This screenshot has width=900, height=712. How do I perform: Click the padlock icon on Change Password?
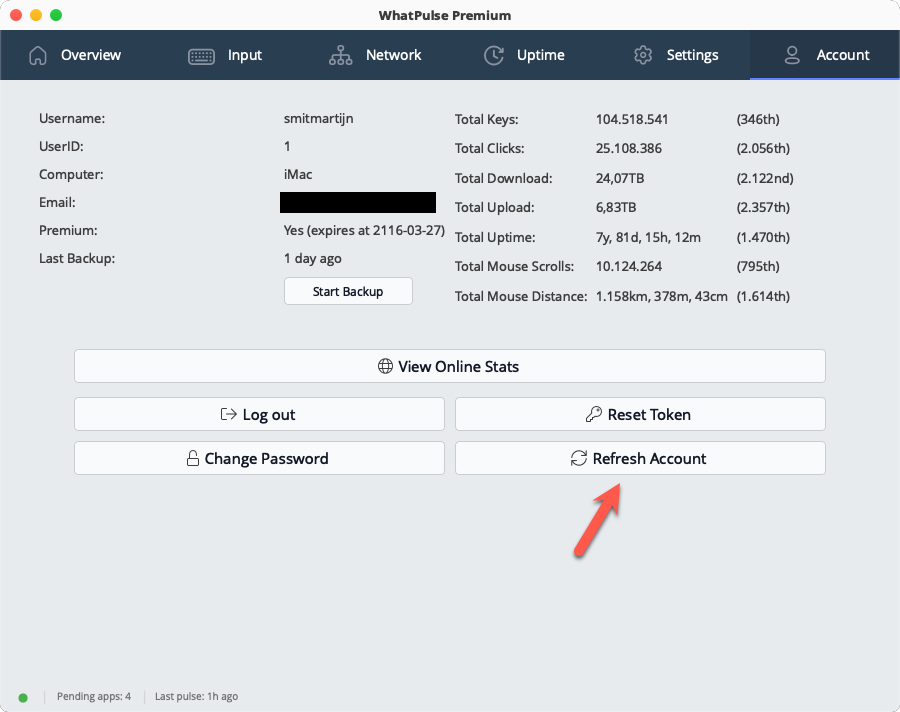click(193, 458)
